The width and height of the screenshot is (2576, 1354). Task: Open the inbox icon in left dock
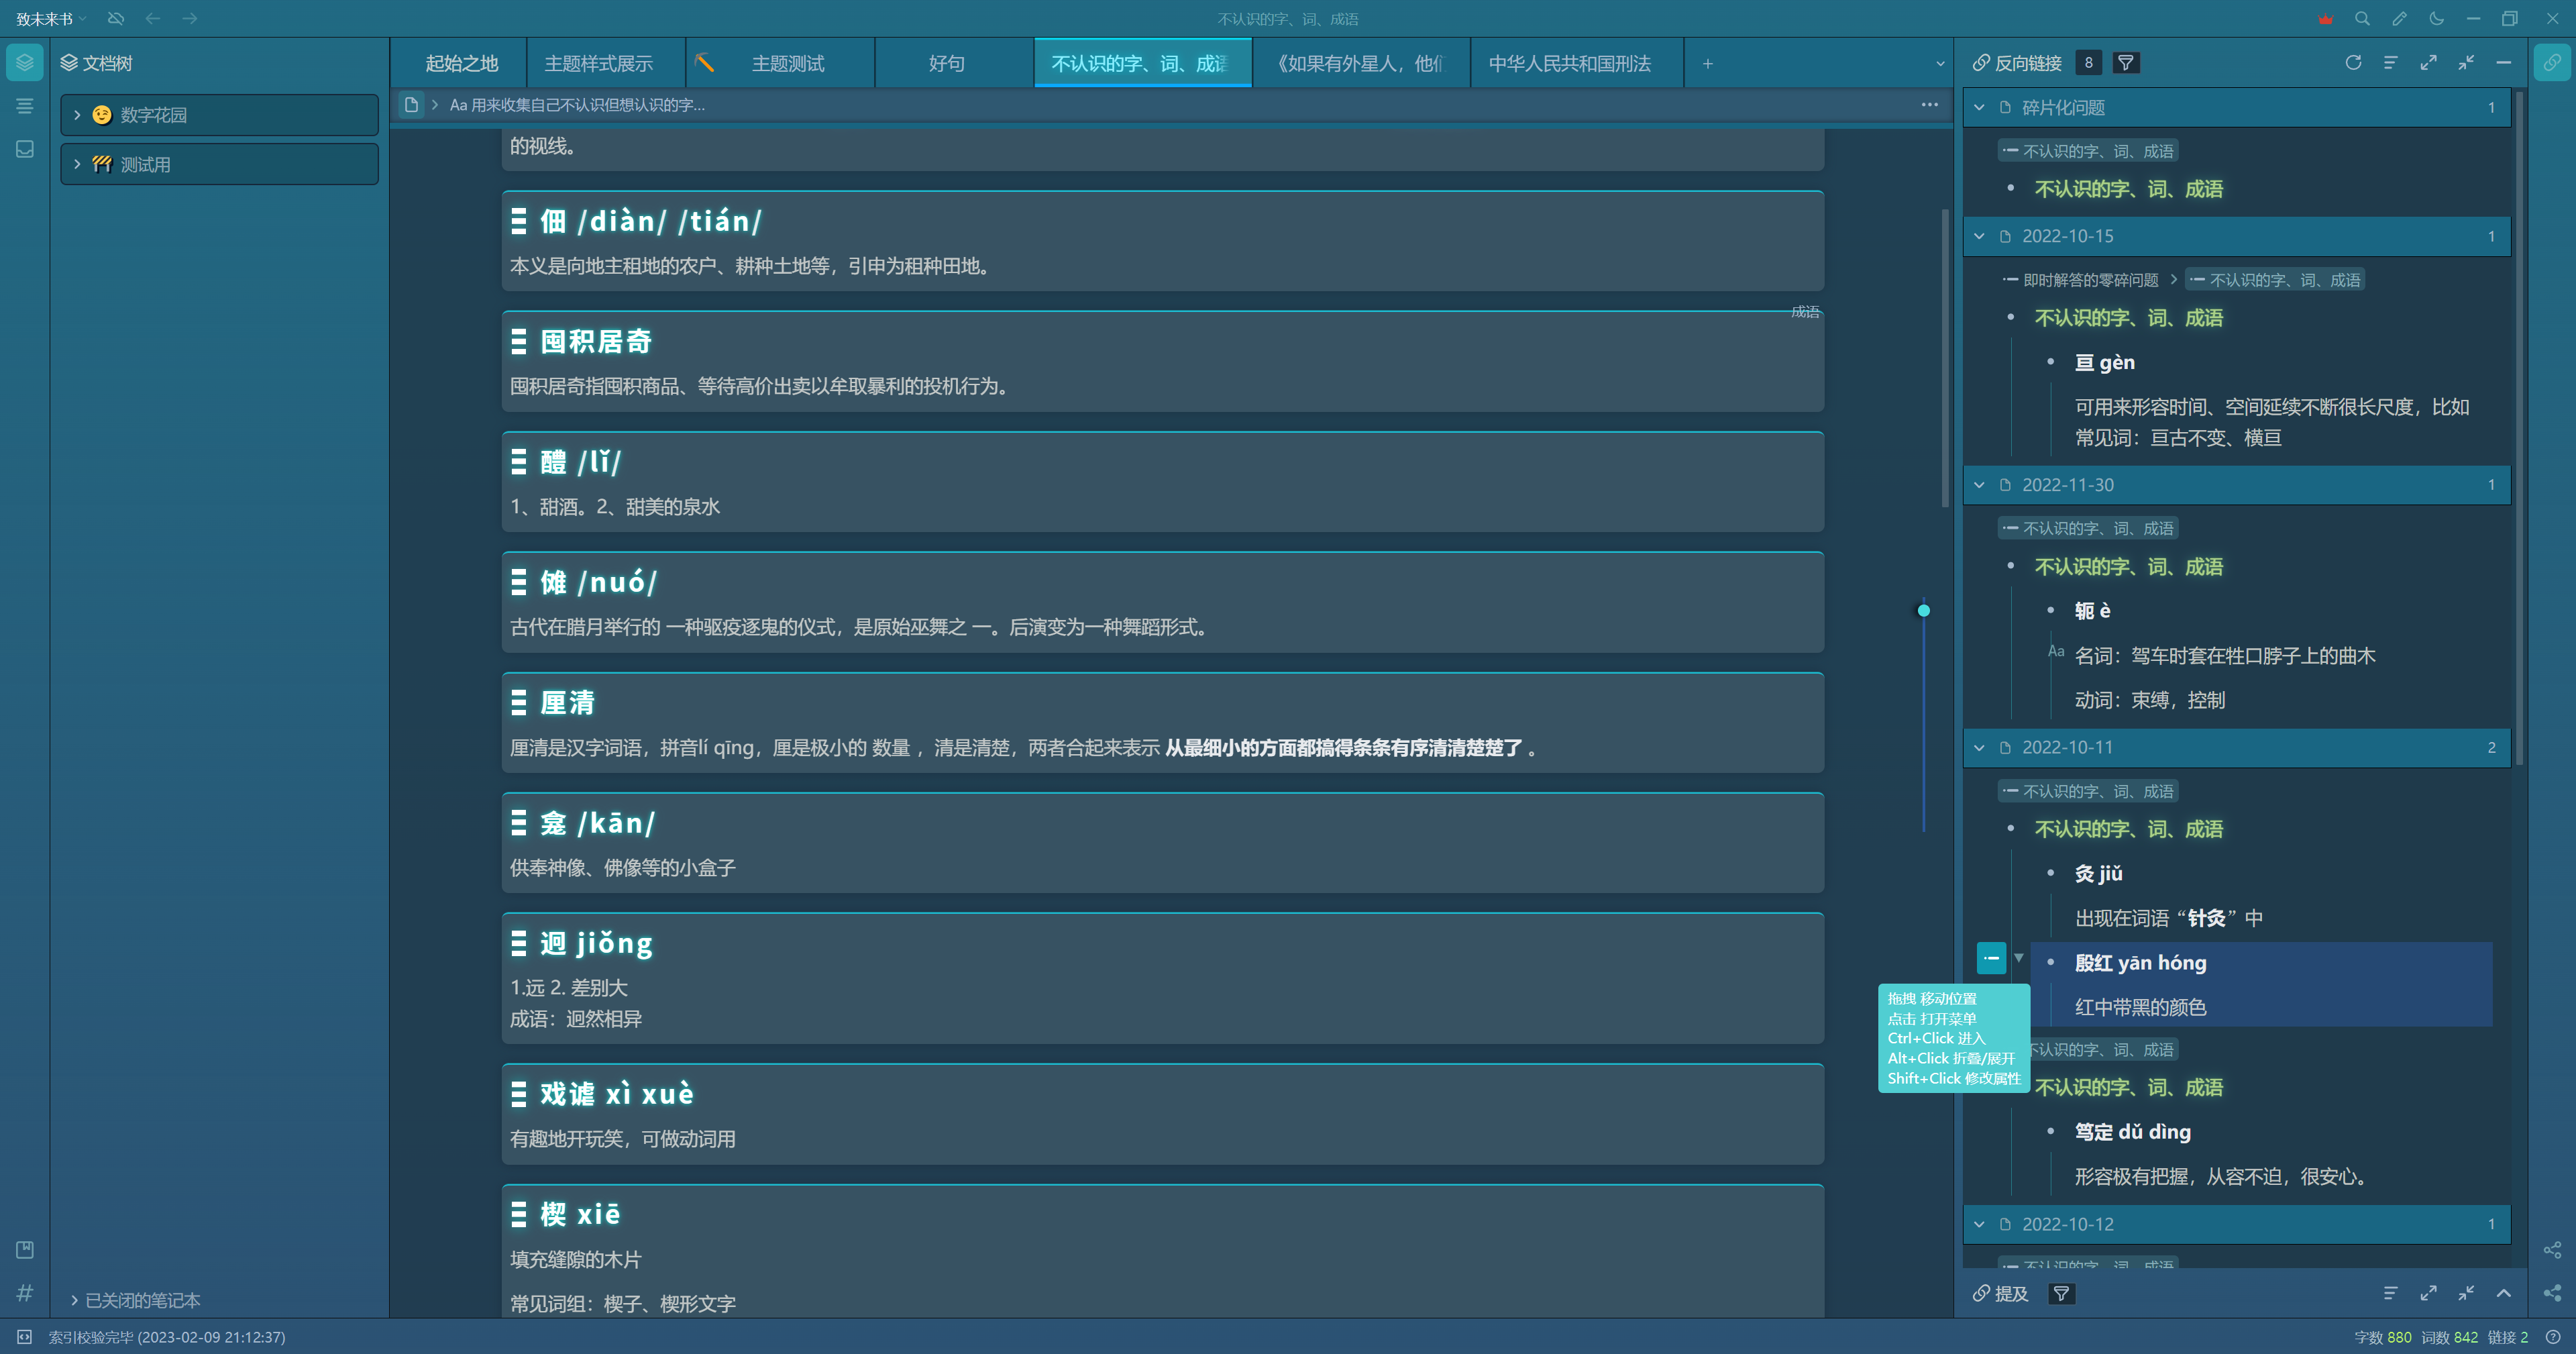coord(25,149)
